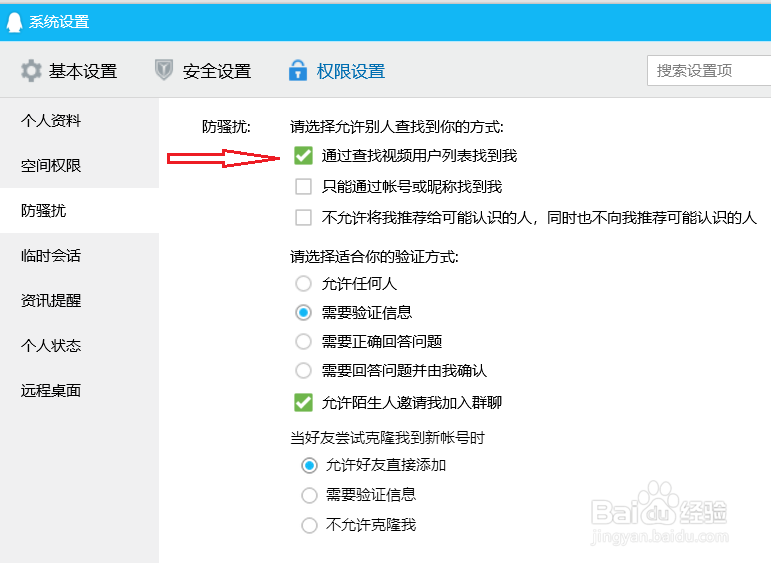771x563 pixels.
Task: Check 不允许将我推荐给可能认识的人 checkbox
Action: (x=303, y=217)
